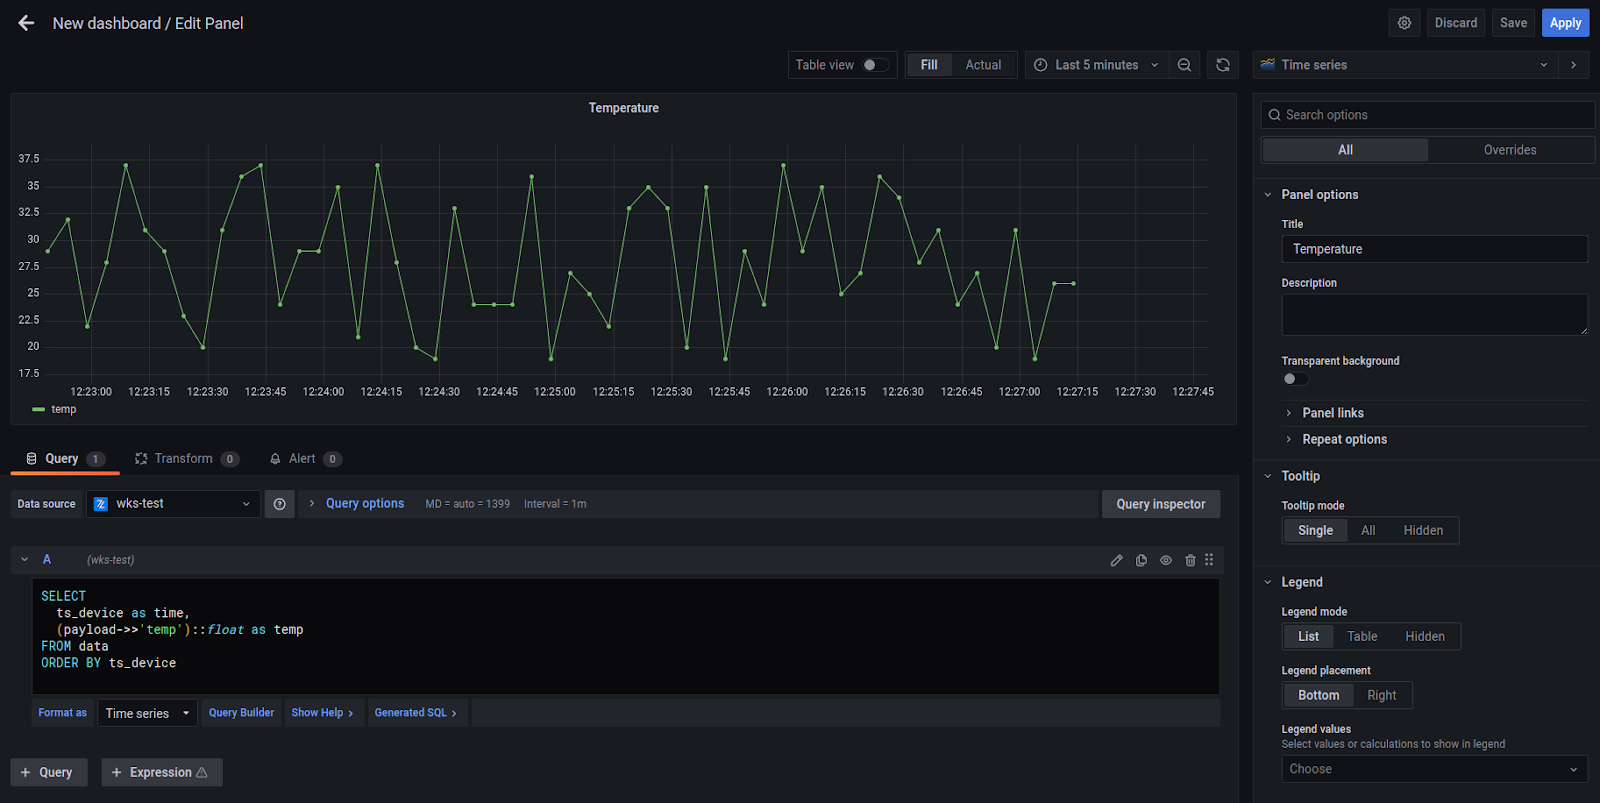Switch to the Transform tab

(x=186, y=459)
